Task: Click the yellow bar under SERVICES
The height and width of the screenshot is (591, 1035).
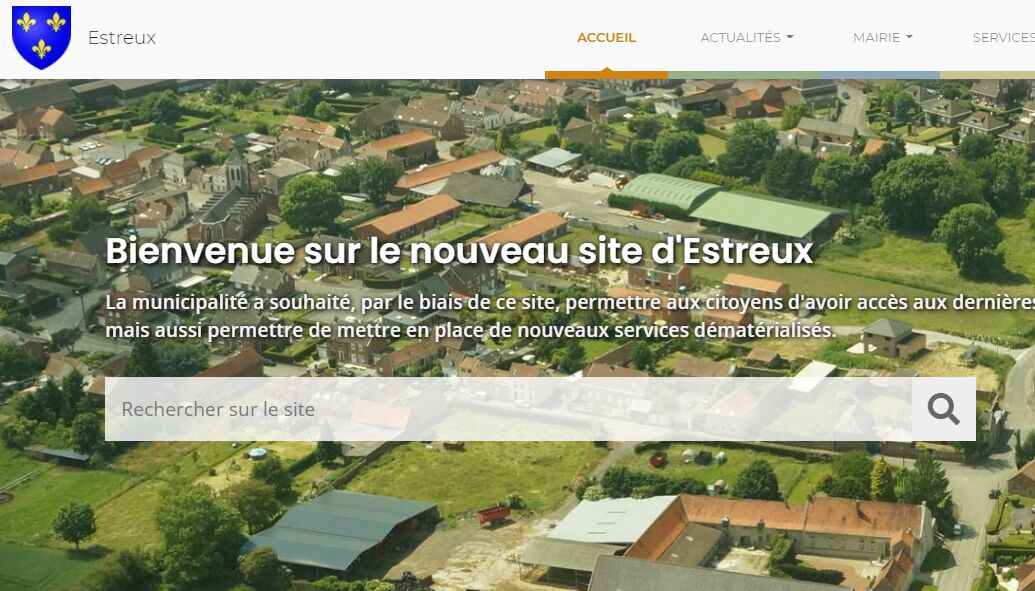Action: click(987, 75)
